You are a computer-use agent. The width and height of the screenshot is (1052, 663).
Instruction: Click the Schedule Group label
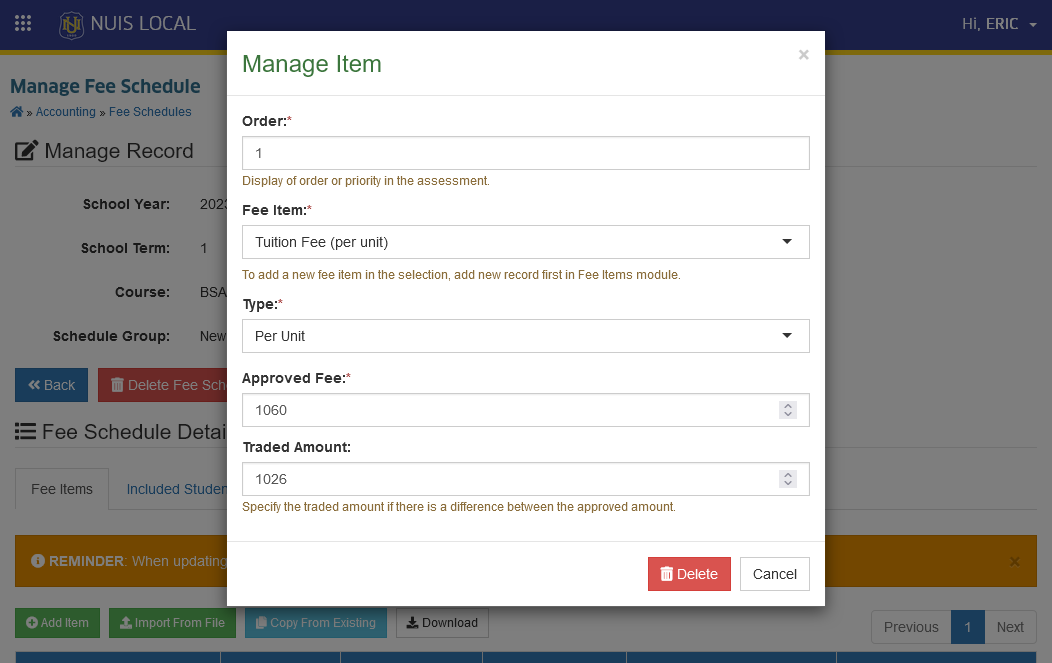click(111, 336)
